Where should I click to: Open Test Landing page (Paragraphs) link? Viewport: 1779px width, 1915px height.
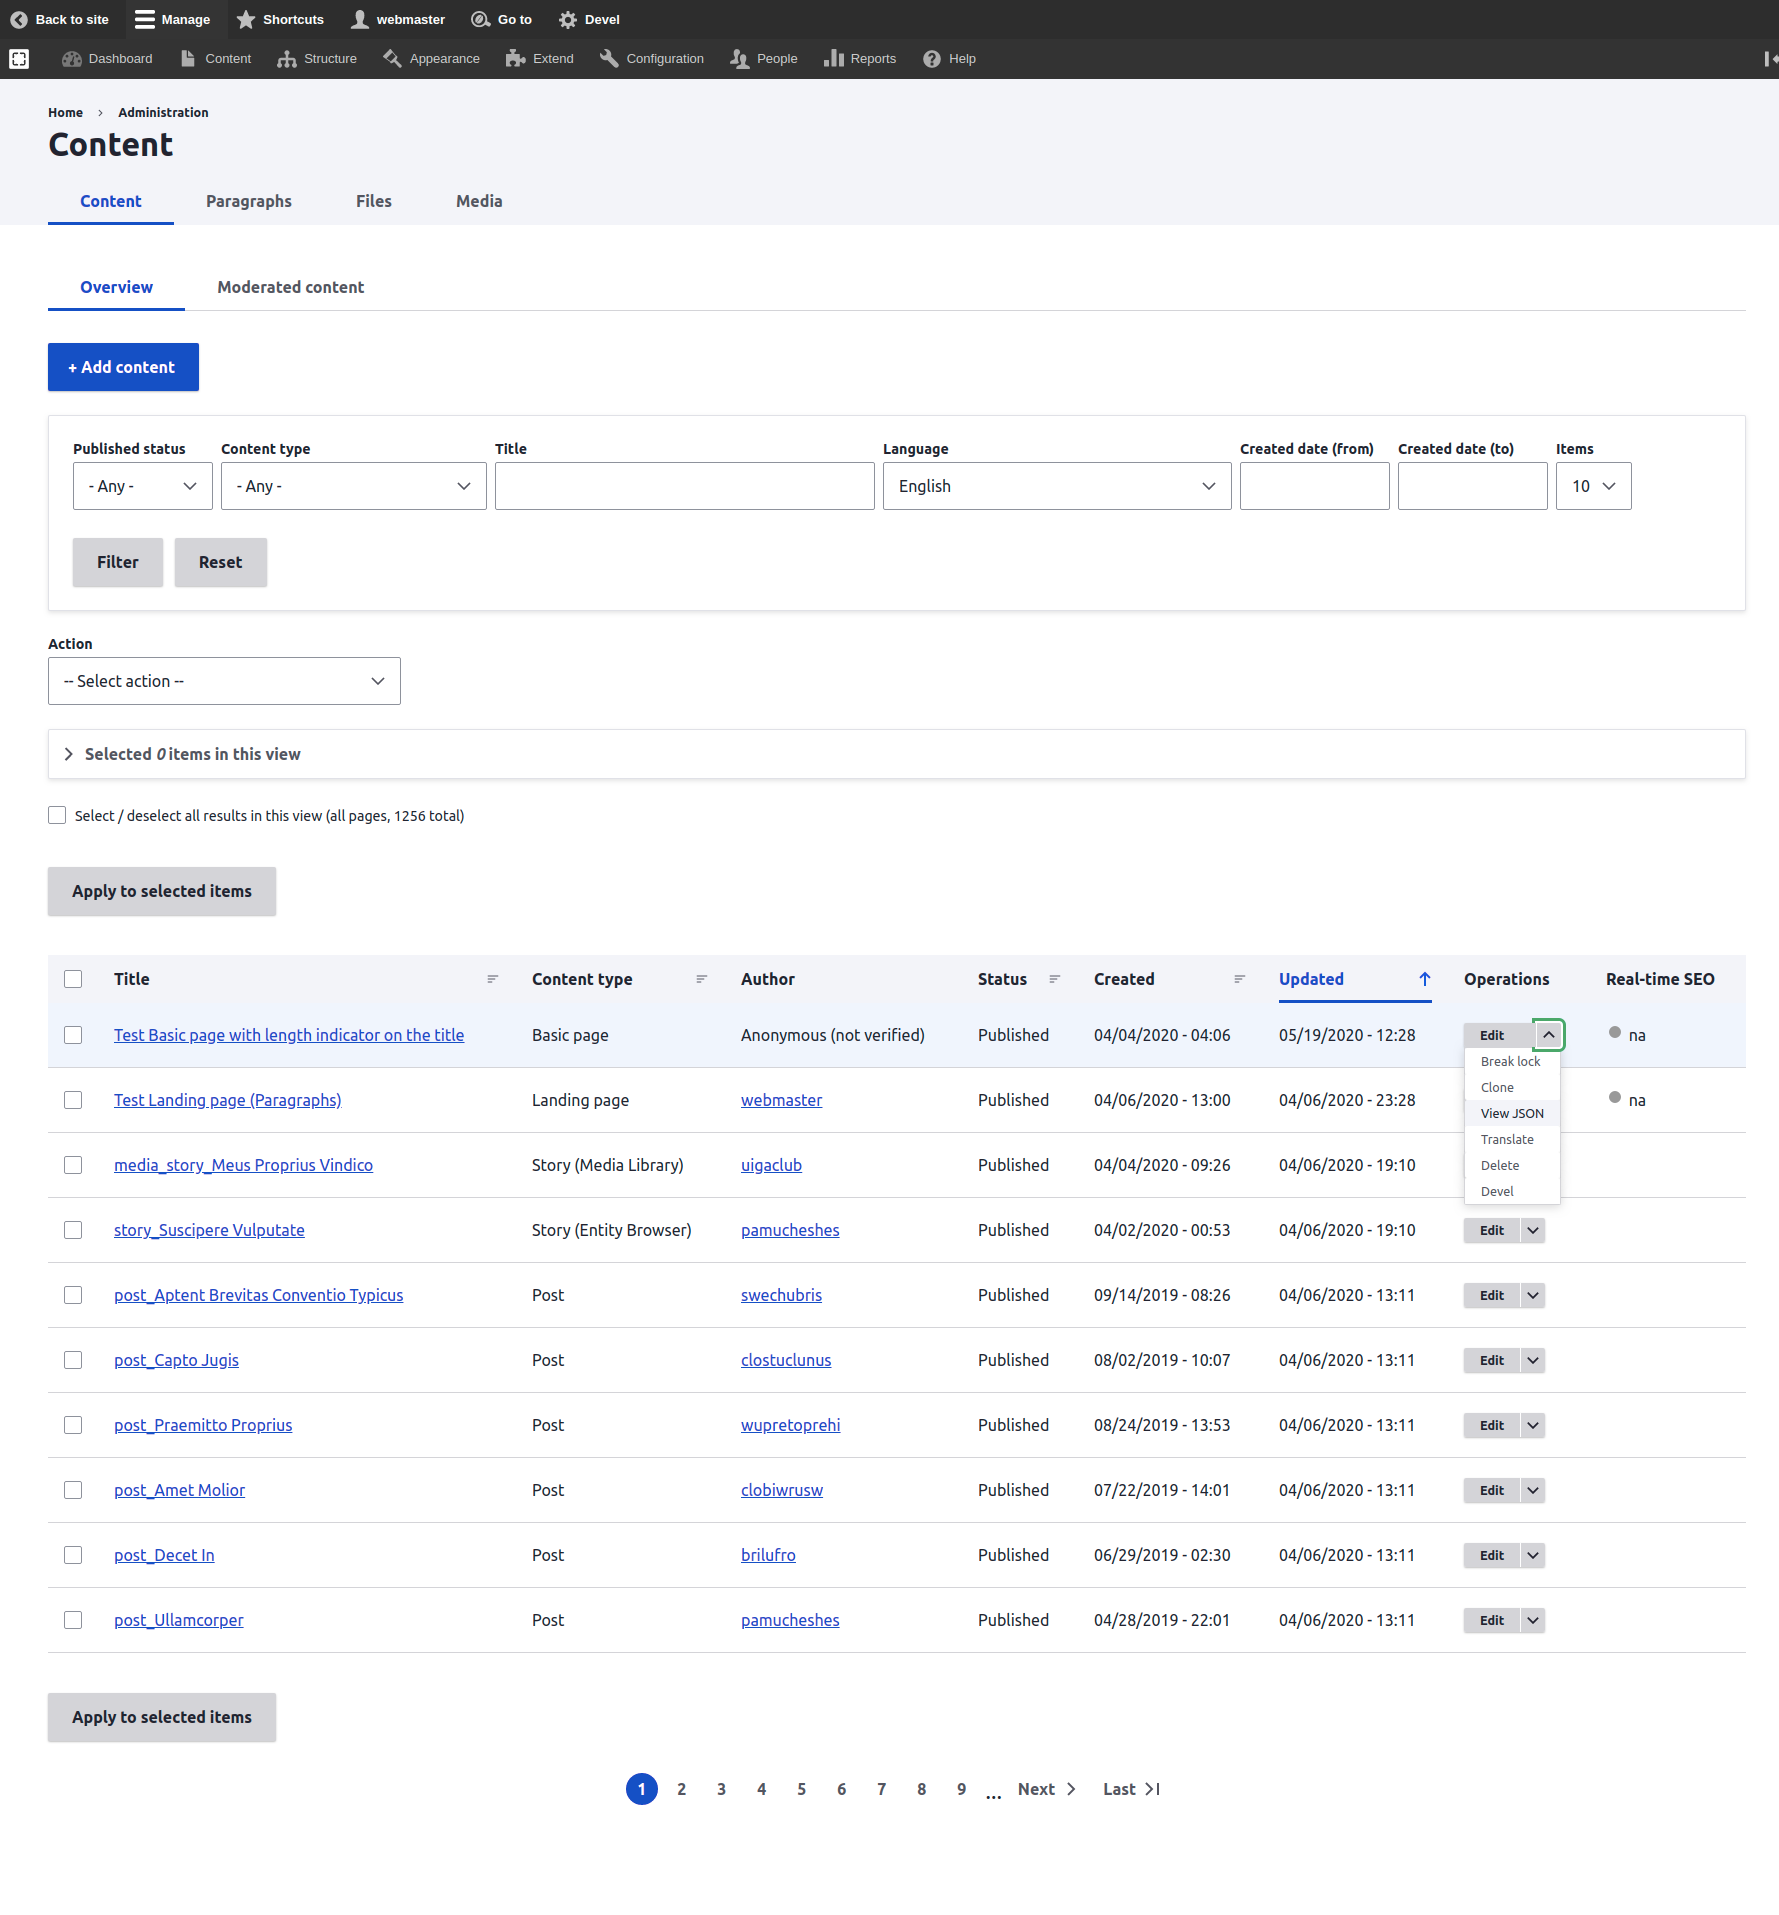coord(227,1101)
